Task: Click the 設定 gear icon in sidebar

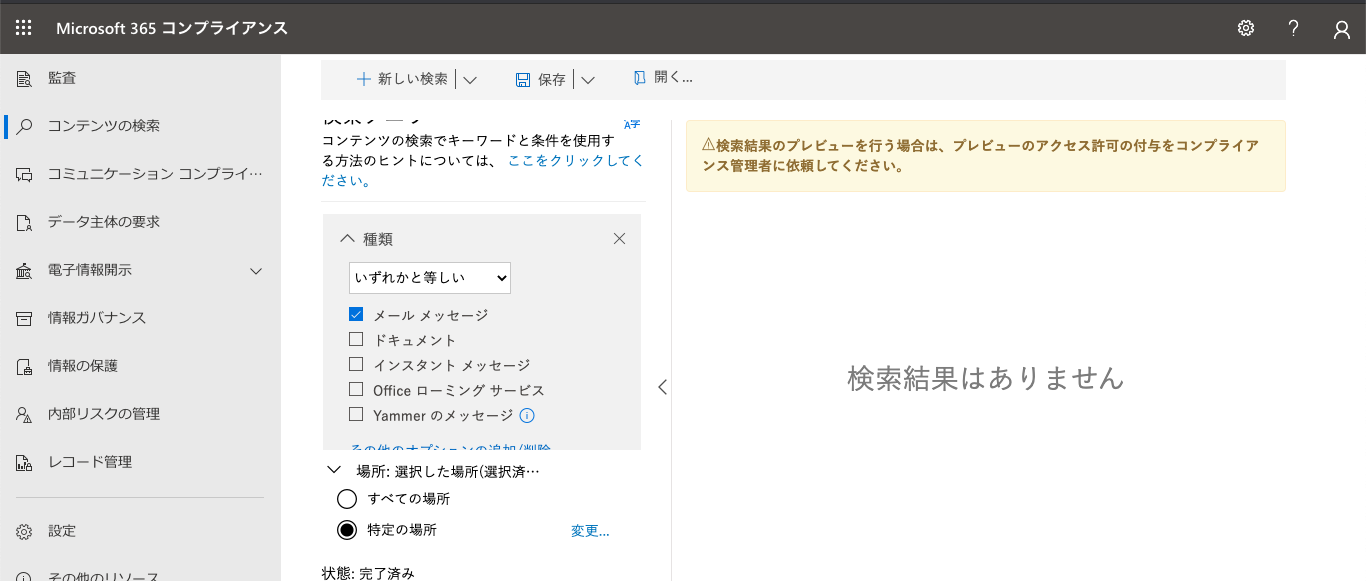Action: [25, 531]
